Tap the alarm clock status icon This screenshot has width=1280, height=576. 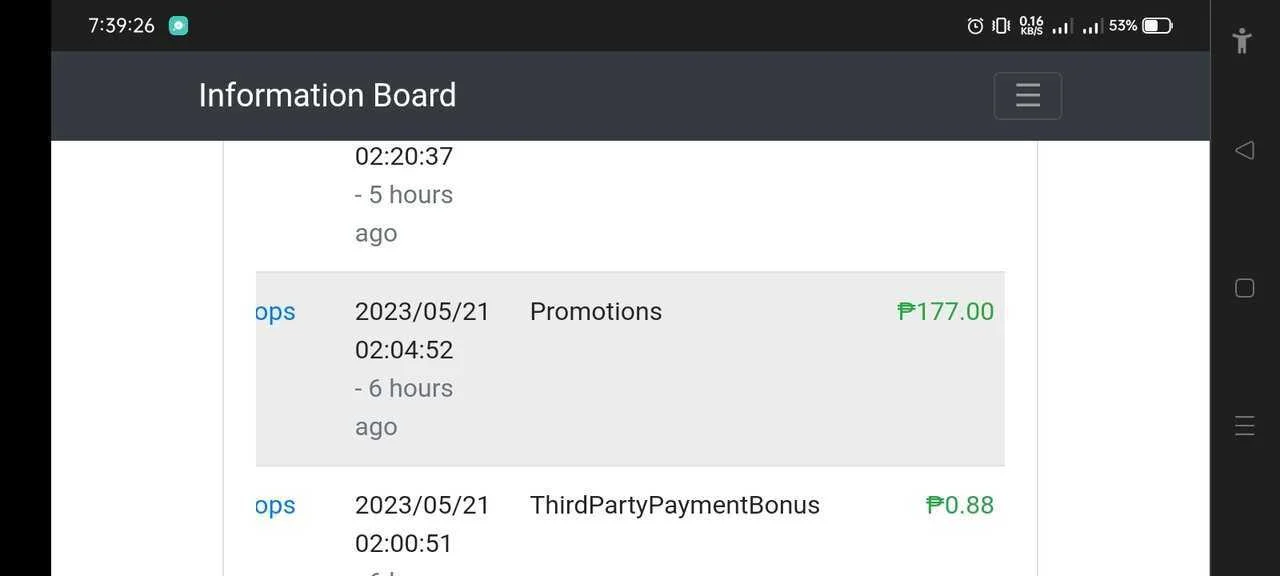pos(975,26)
